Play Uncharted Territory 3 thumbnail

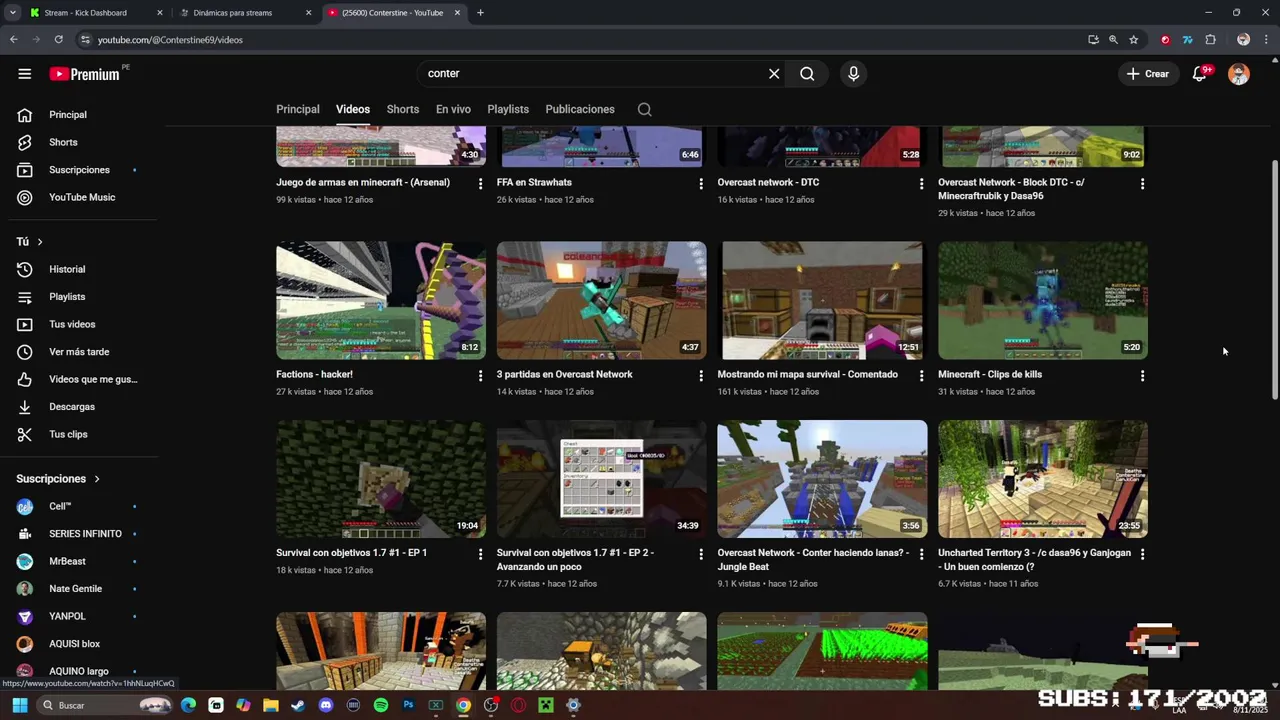[1043, 479]
